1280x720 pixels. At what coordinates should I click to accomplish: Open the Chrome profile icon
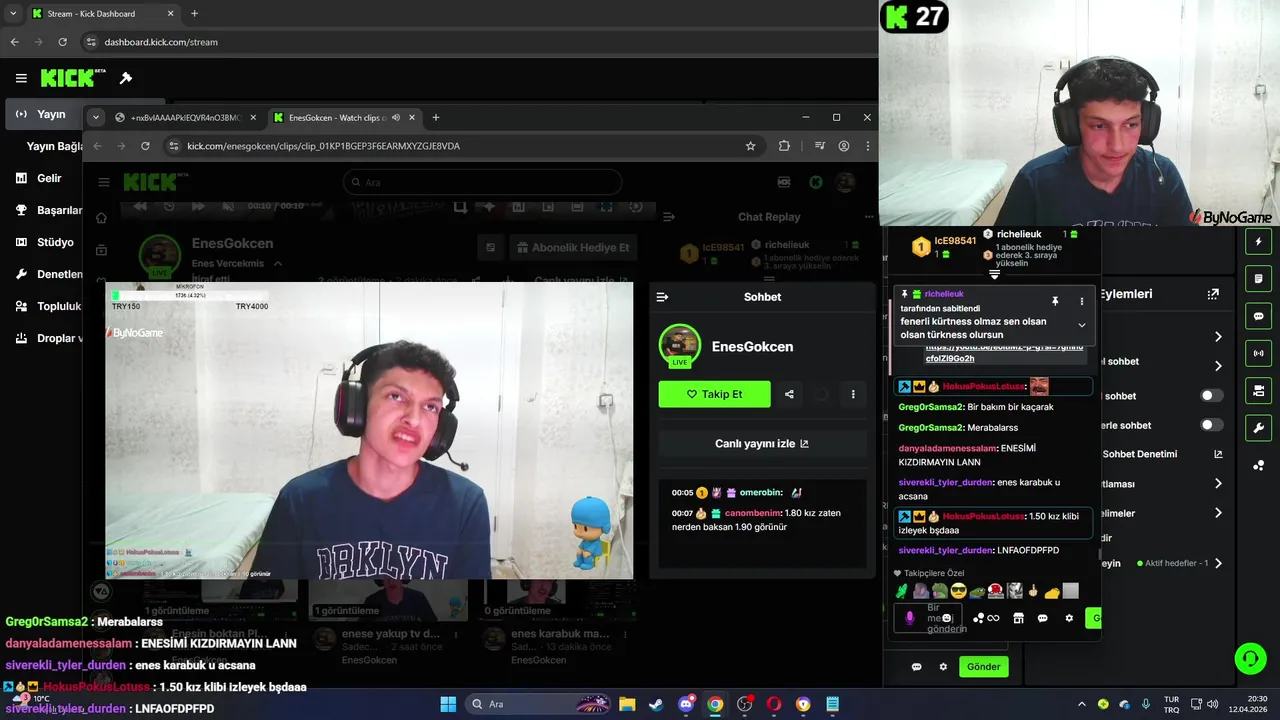[x=844, y=146]
